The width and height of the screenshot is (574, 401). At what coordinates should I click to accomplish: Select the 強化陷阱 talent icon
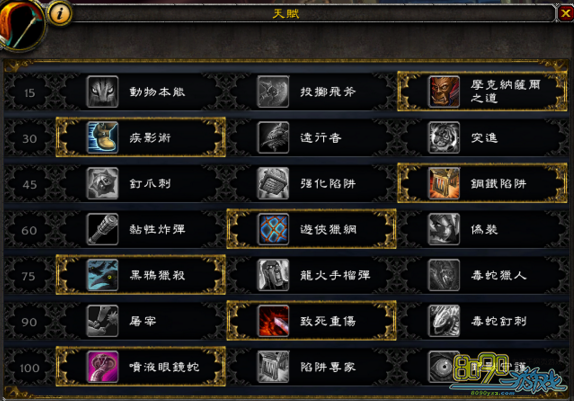(x=273, y=183)
